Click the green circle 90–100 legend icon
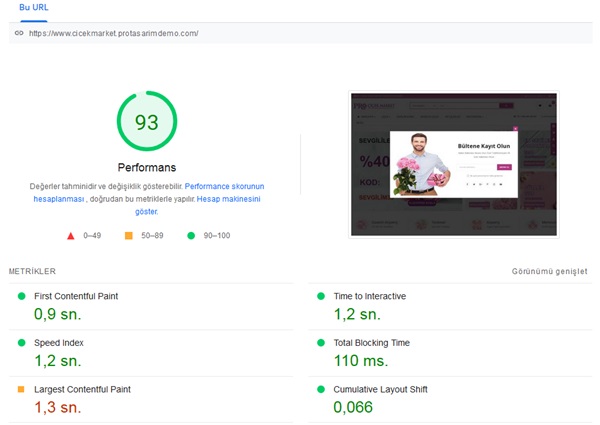Viewport: 600px width, 425px height. tap(191, 236)
